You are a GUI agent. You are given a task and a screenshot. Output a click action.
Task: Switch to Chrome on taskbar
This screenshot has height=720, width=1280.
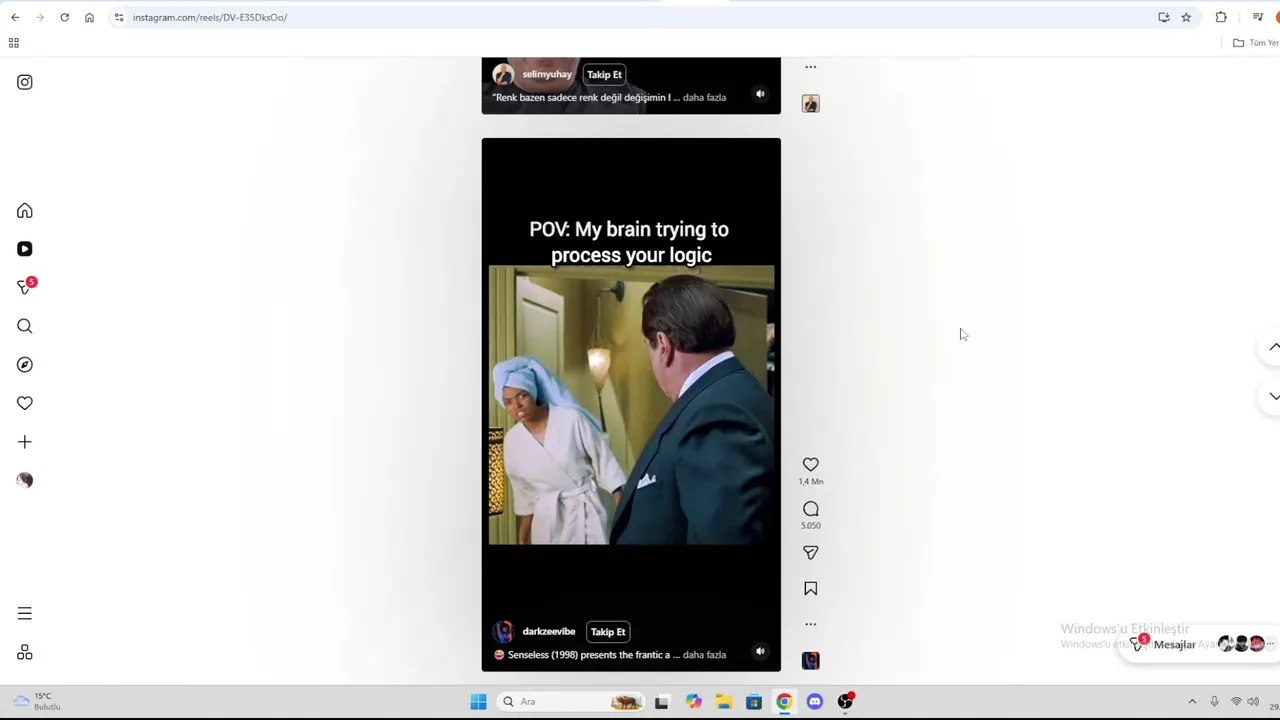click(784, 702)
